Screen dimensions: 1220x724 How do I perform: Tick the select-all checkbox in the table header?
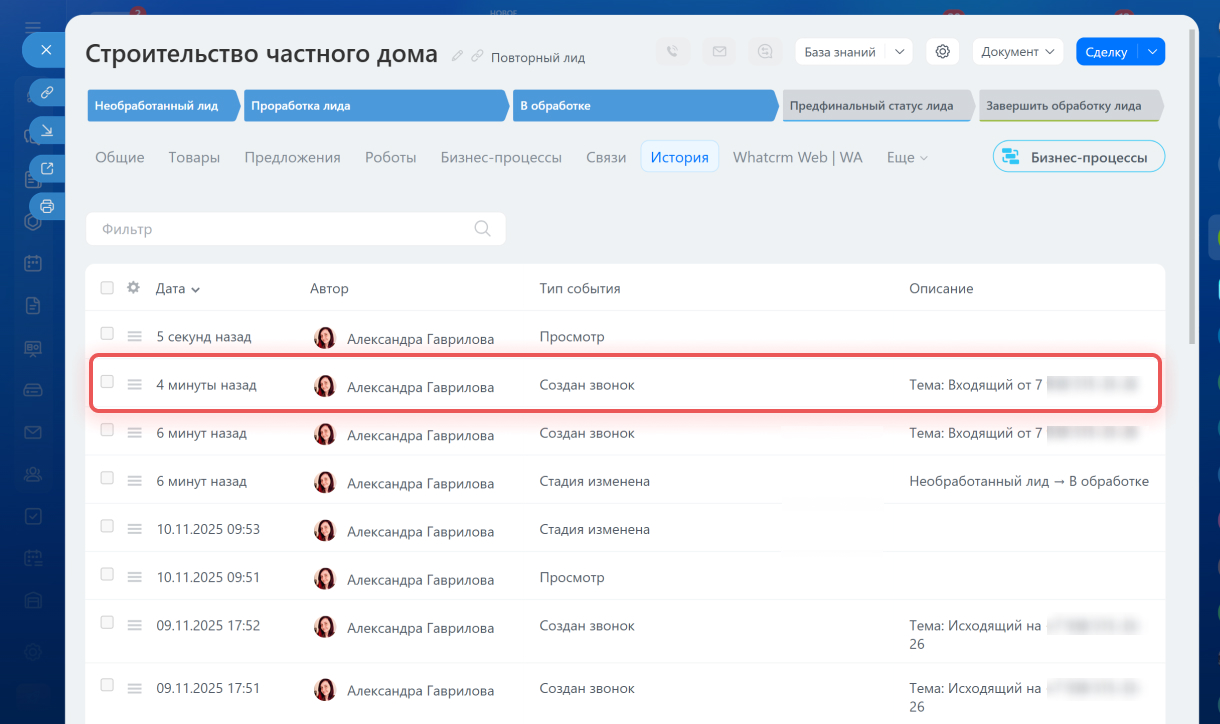pyautogui.click(x=107, y=288)
